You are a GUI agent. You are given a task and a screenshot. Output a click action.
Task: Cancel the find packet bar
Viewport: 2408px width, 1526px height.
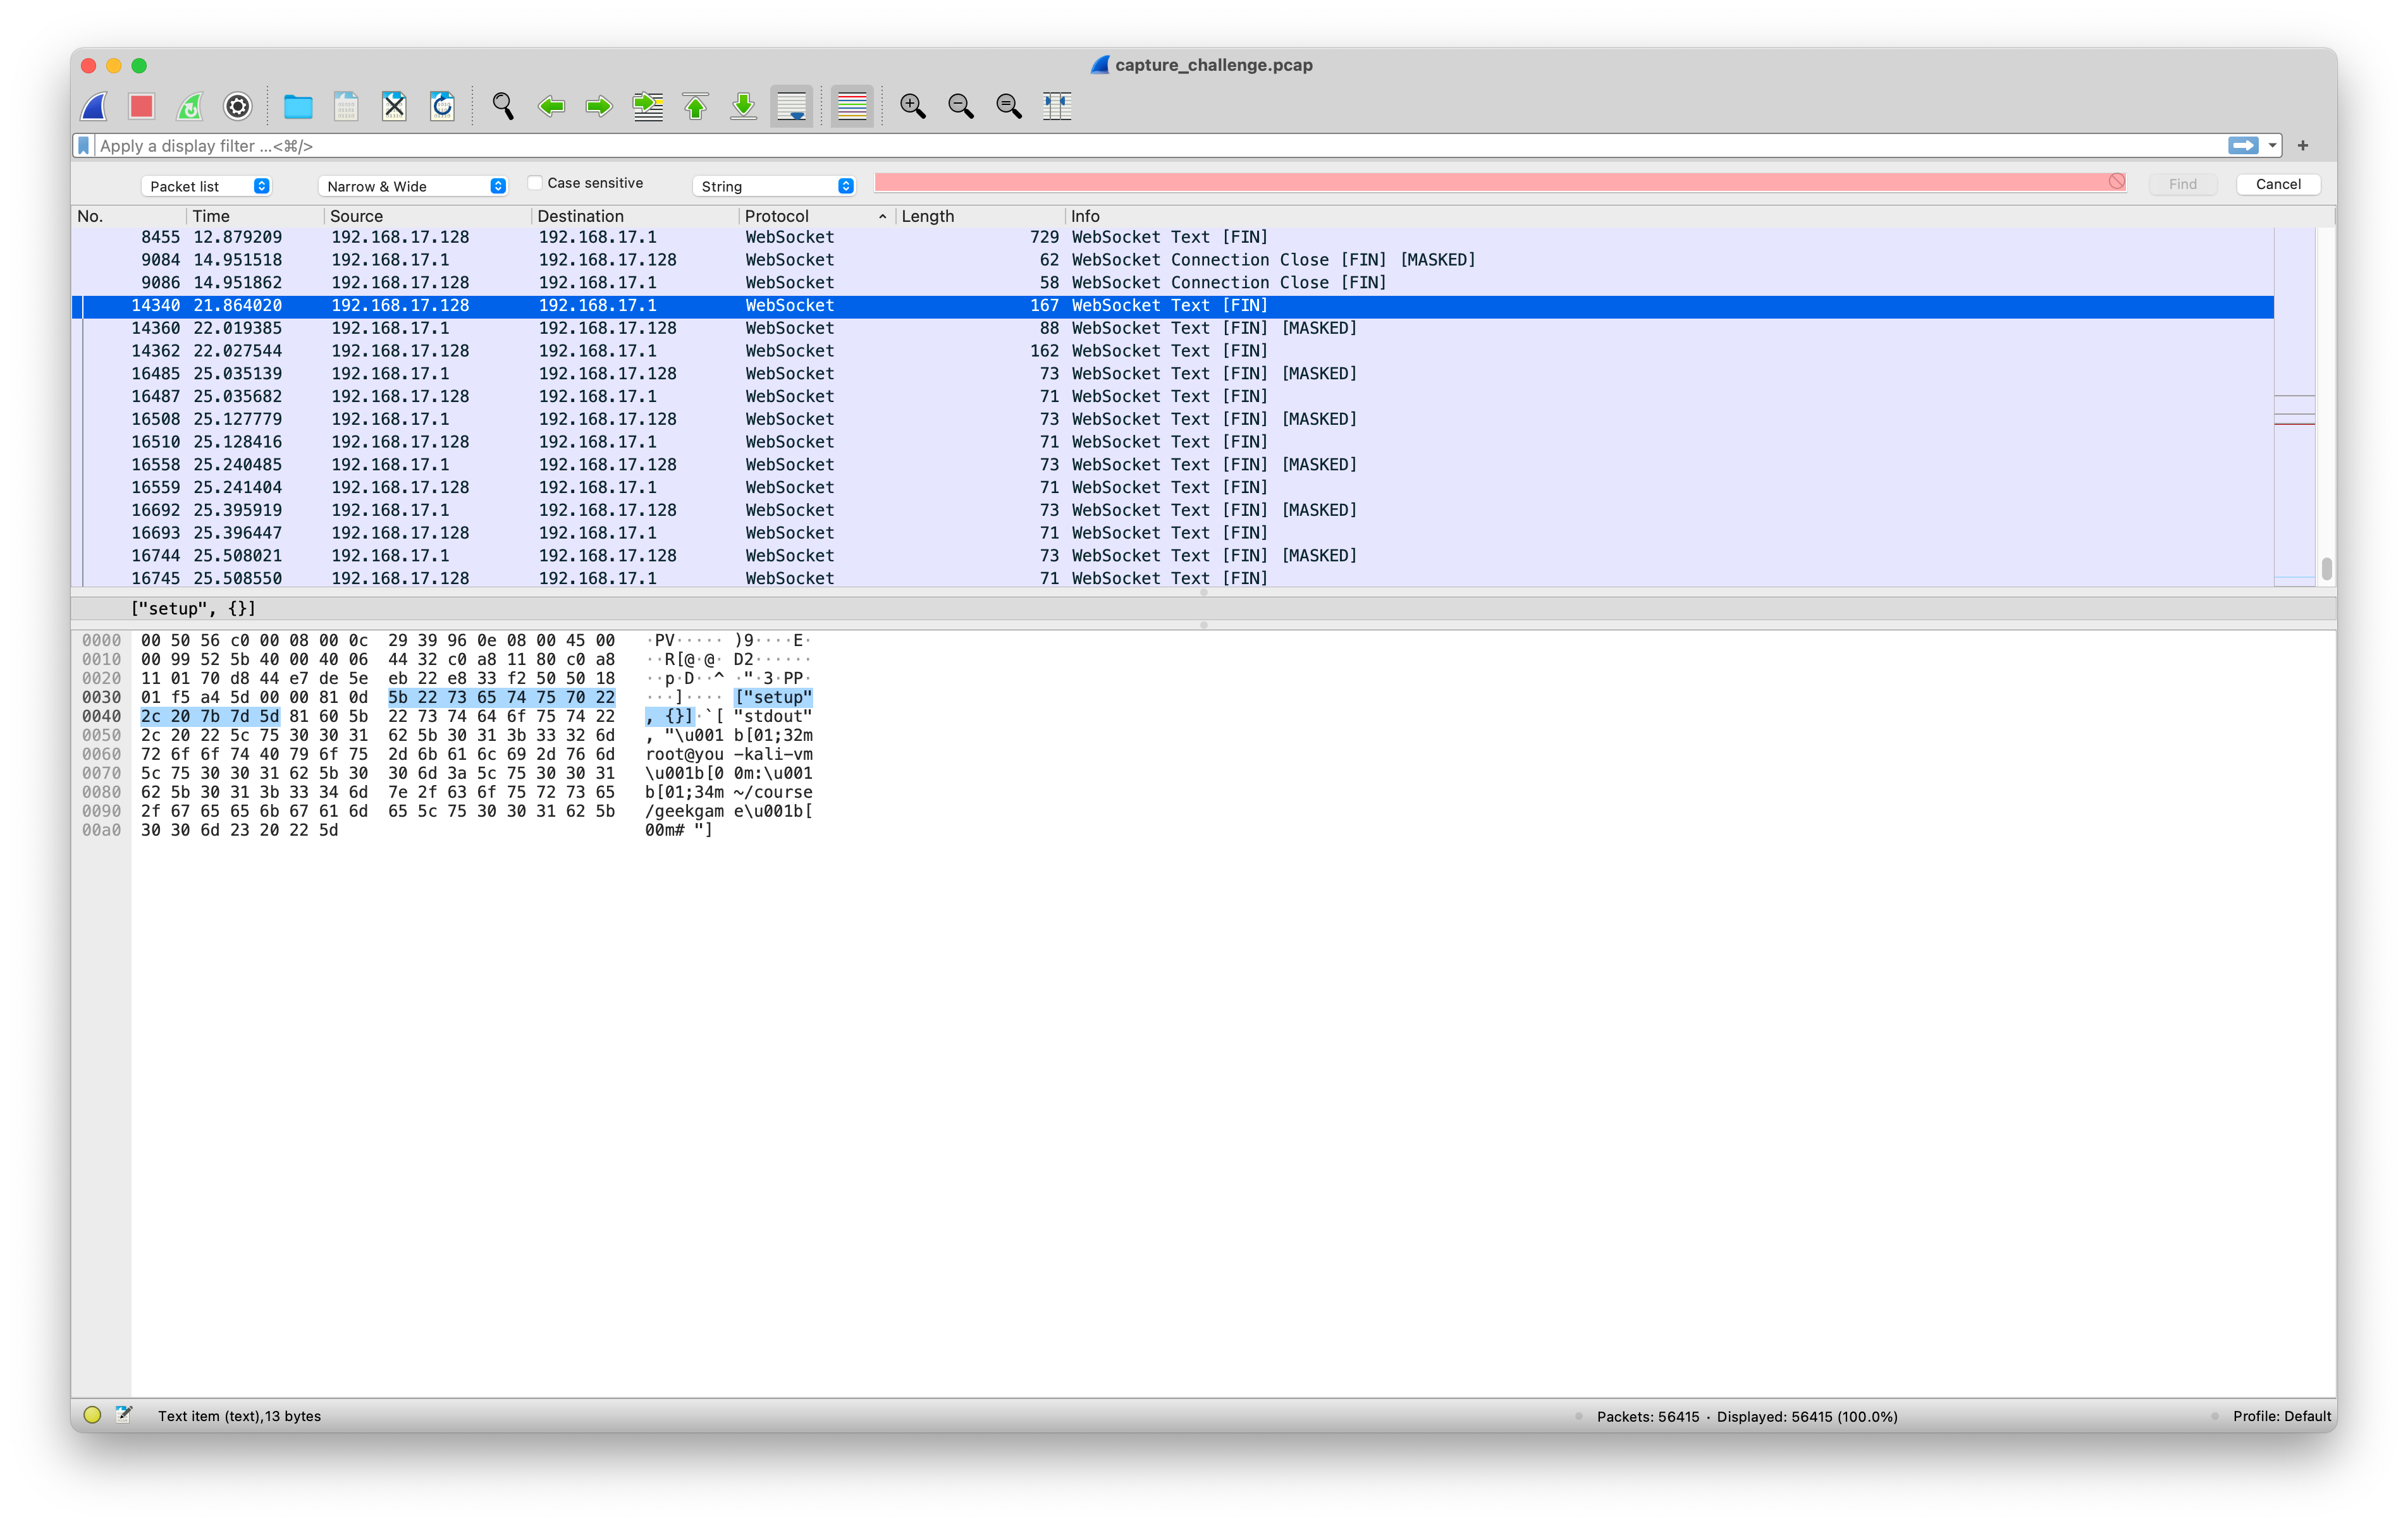point(2278,184)
